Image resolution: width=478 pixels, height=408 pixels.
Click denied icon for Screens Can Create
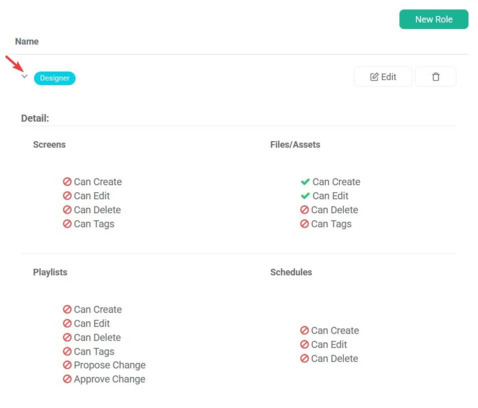coord(67,182)
